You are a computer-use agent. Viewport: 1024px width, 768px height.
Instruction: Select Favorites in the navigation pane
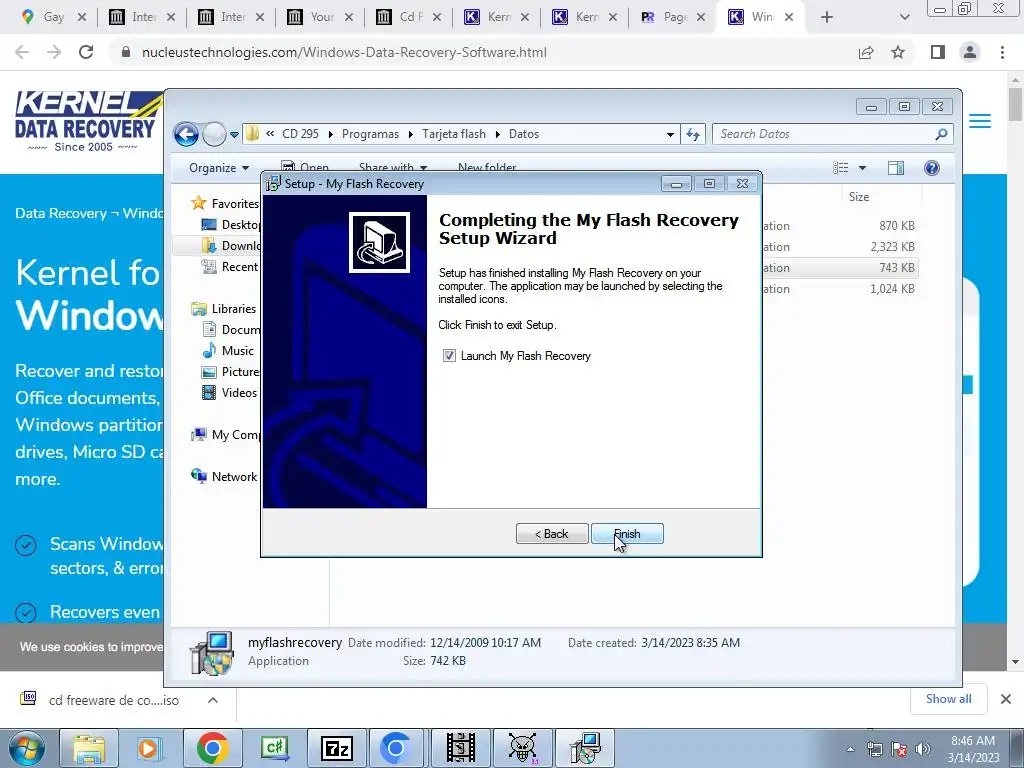pyautogui.click(x=225, y=204)
